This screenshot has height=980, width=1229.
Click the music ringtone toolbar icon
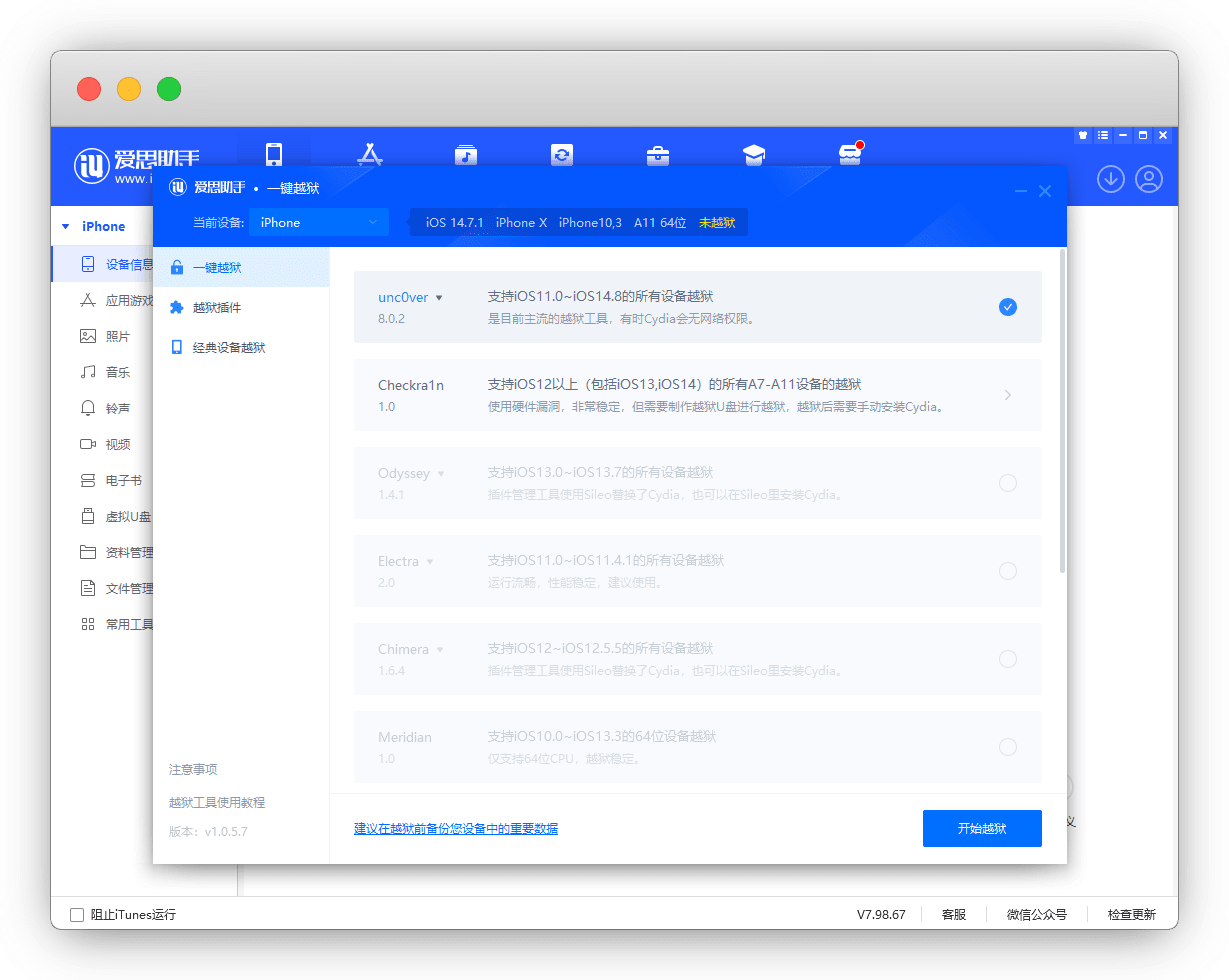coord(465,155)
